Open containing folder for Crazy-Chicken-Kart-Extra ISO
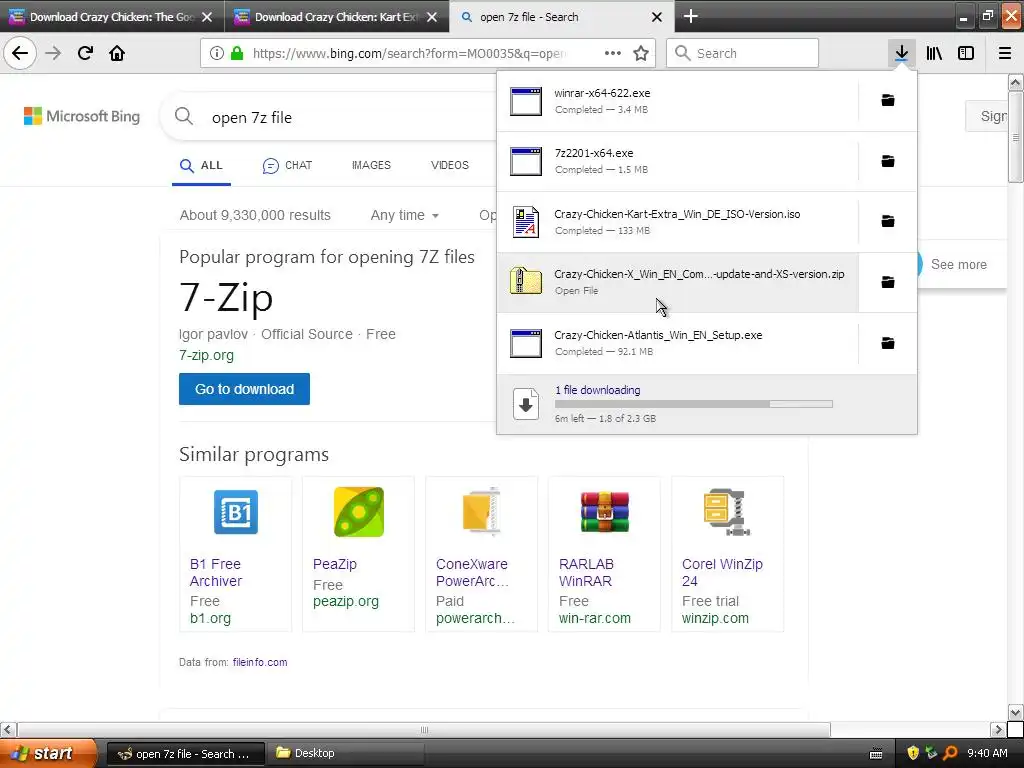 888,221
